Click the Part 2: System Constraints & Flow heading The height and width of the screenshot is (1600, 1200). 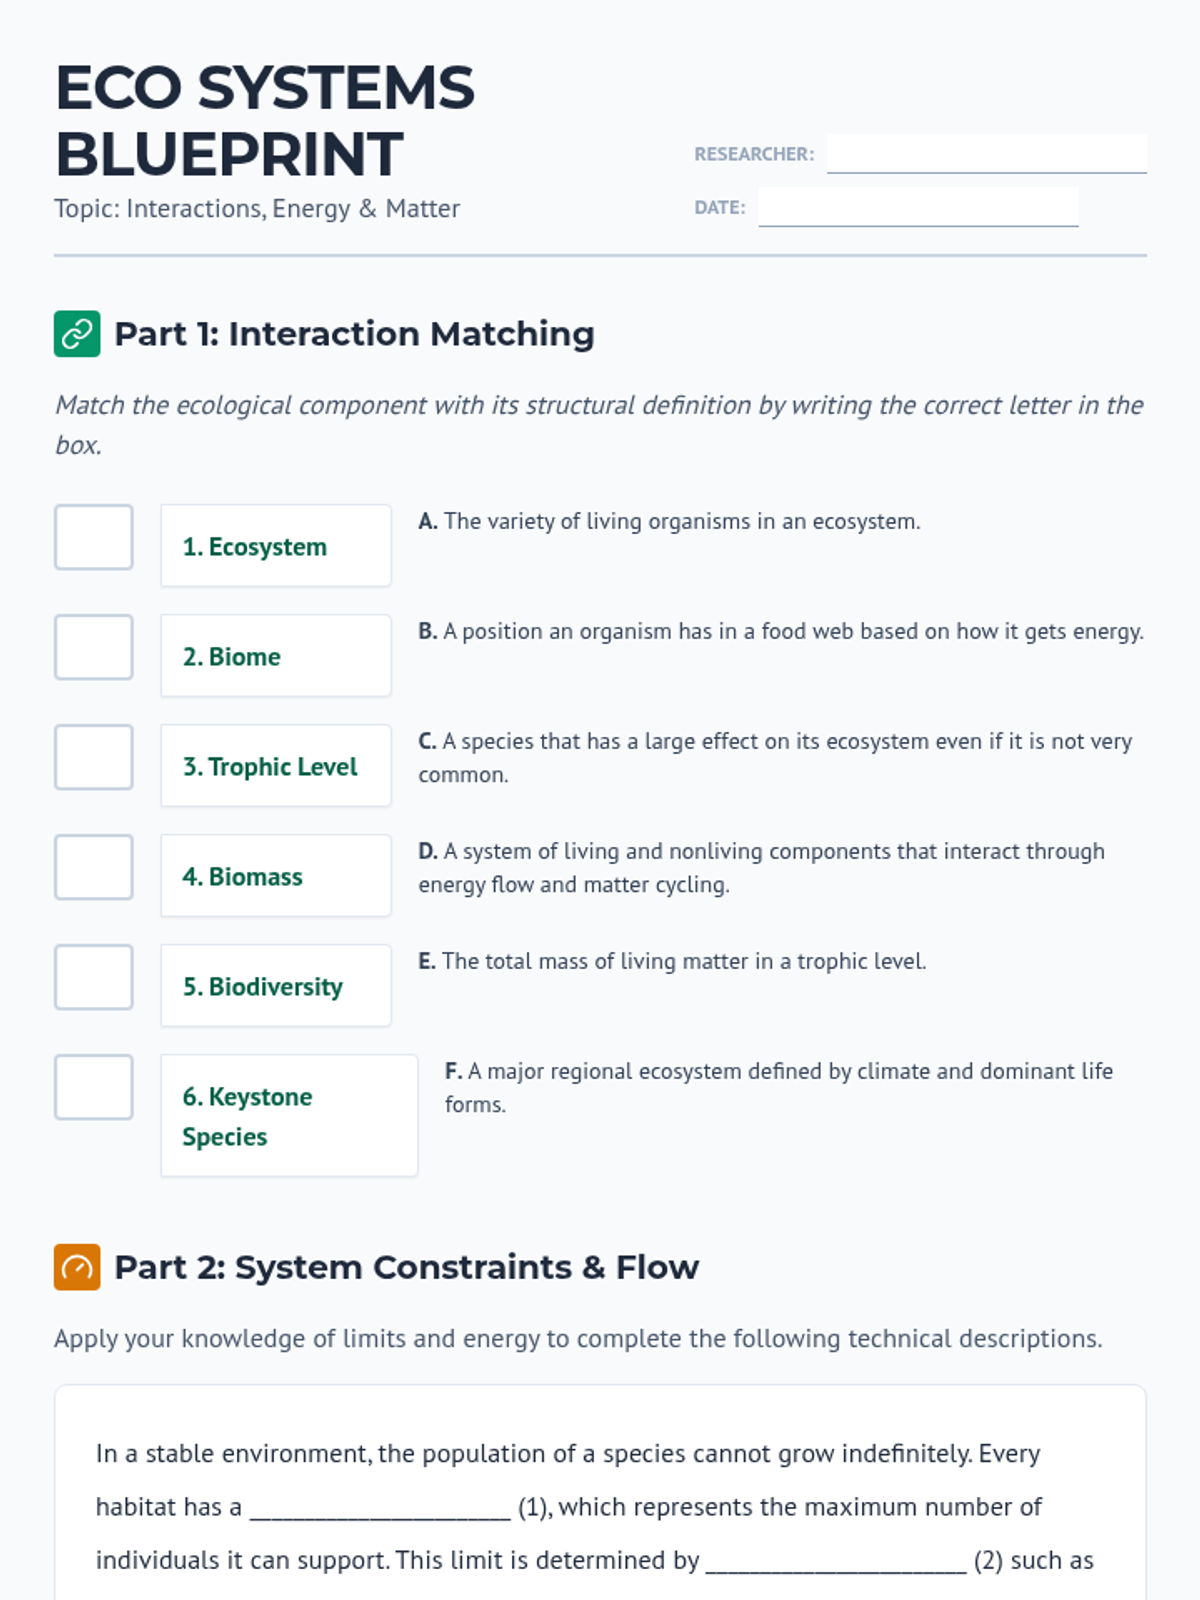(406, 1267)
